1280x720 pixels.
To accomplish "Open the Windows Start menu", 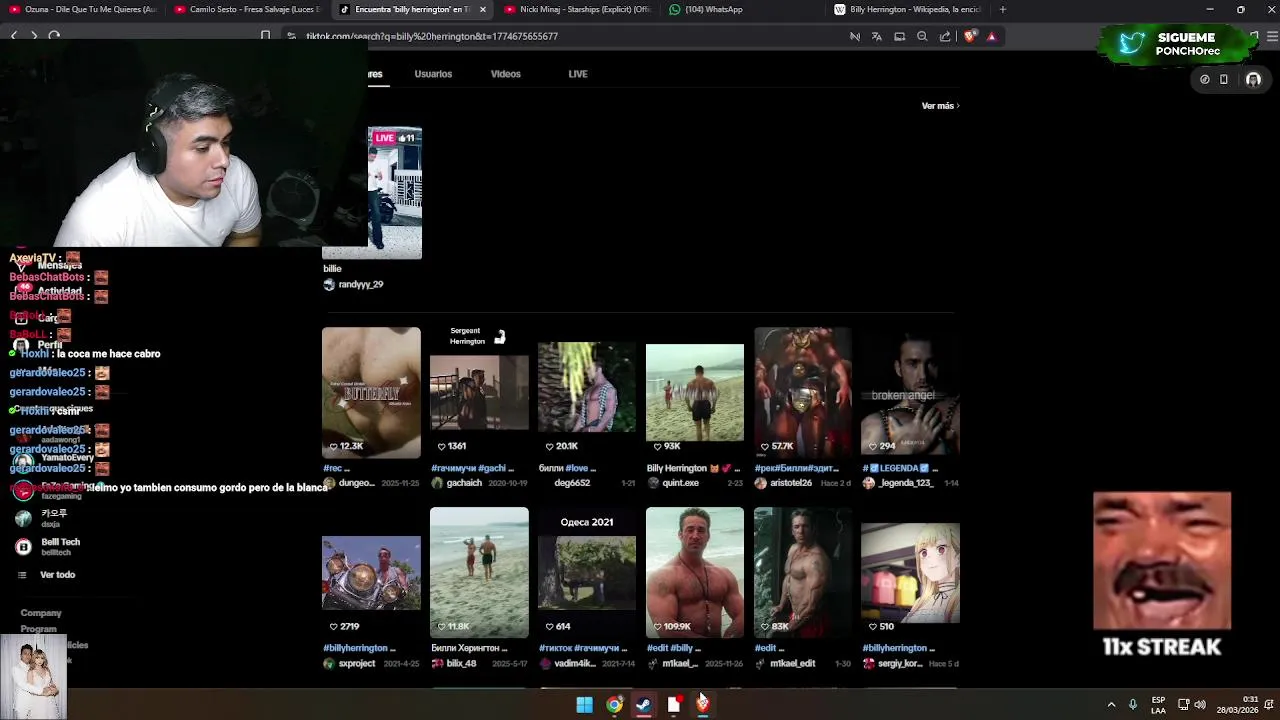I will pos(584,705).
